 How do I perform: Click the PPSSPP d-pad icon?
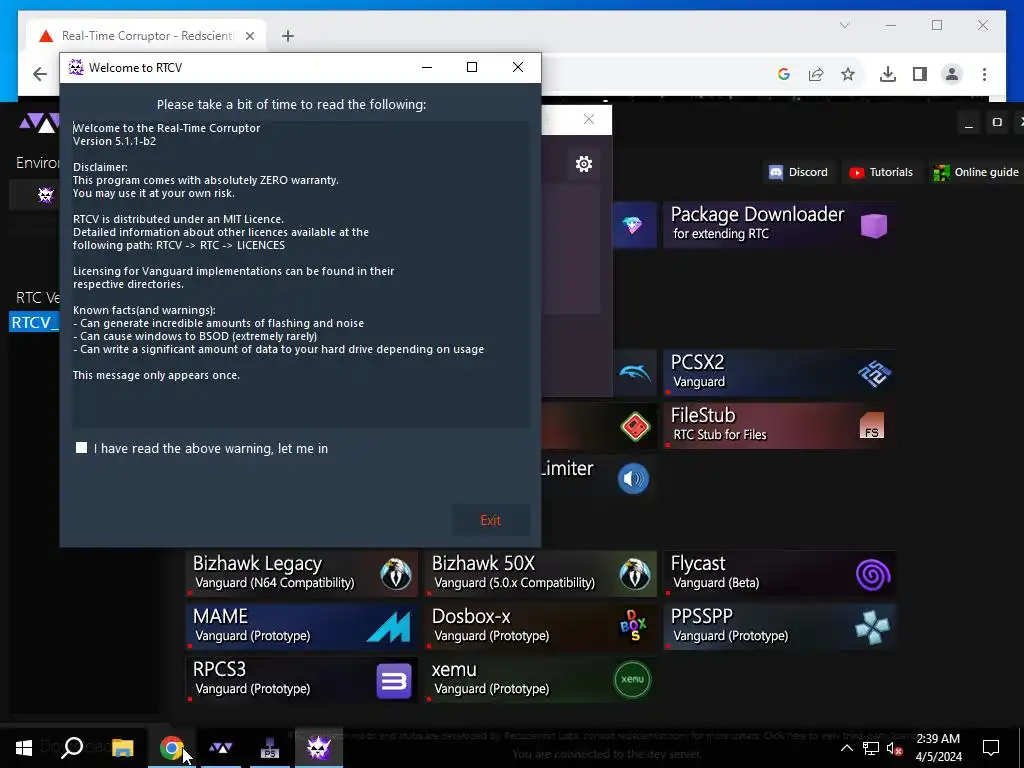pyautogui.click(x=872, y=628)
